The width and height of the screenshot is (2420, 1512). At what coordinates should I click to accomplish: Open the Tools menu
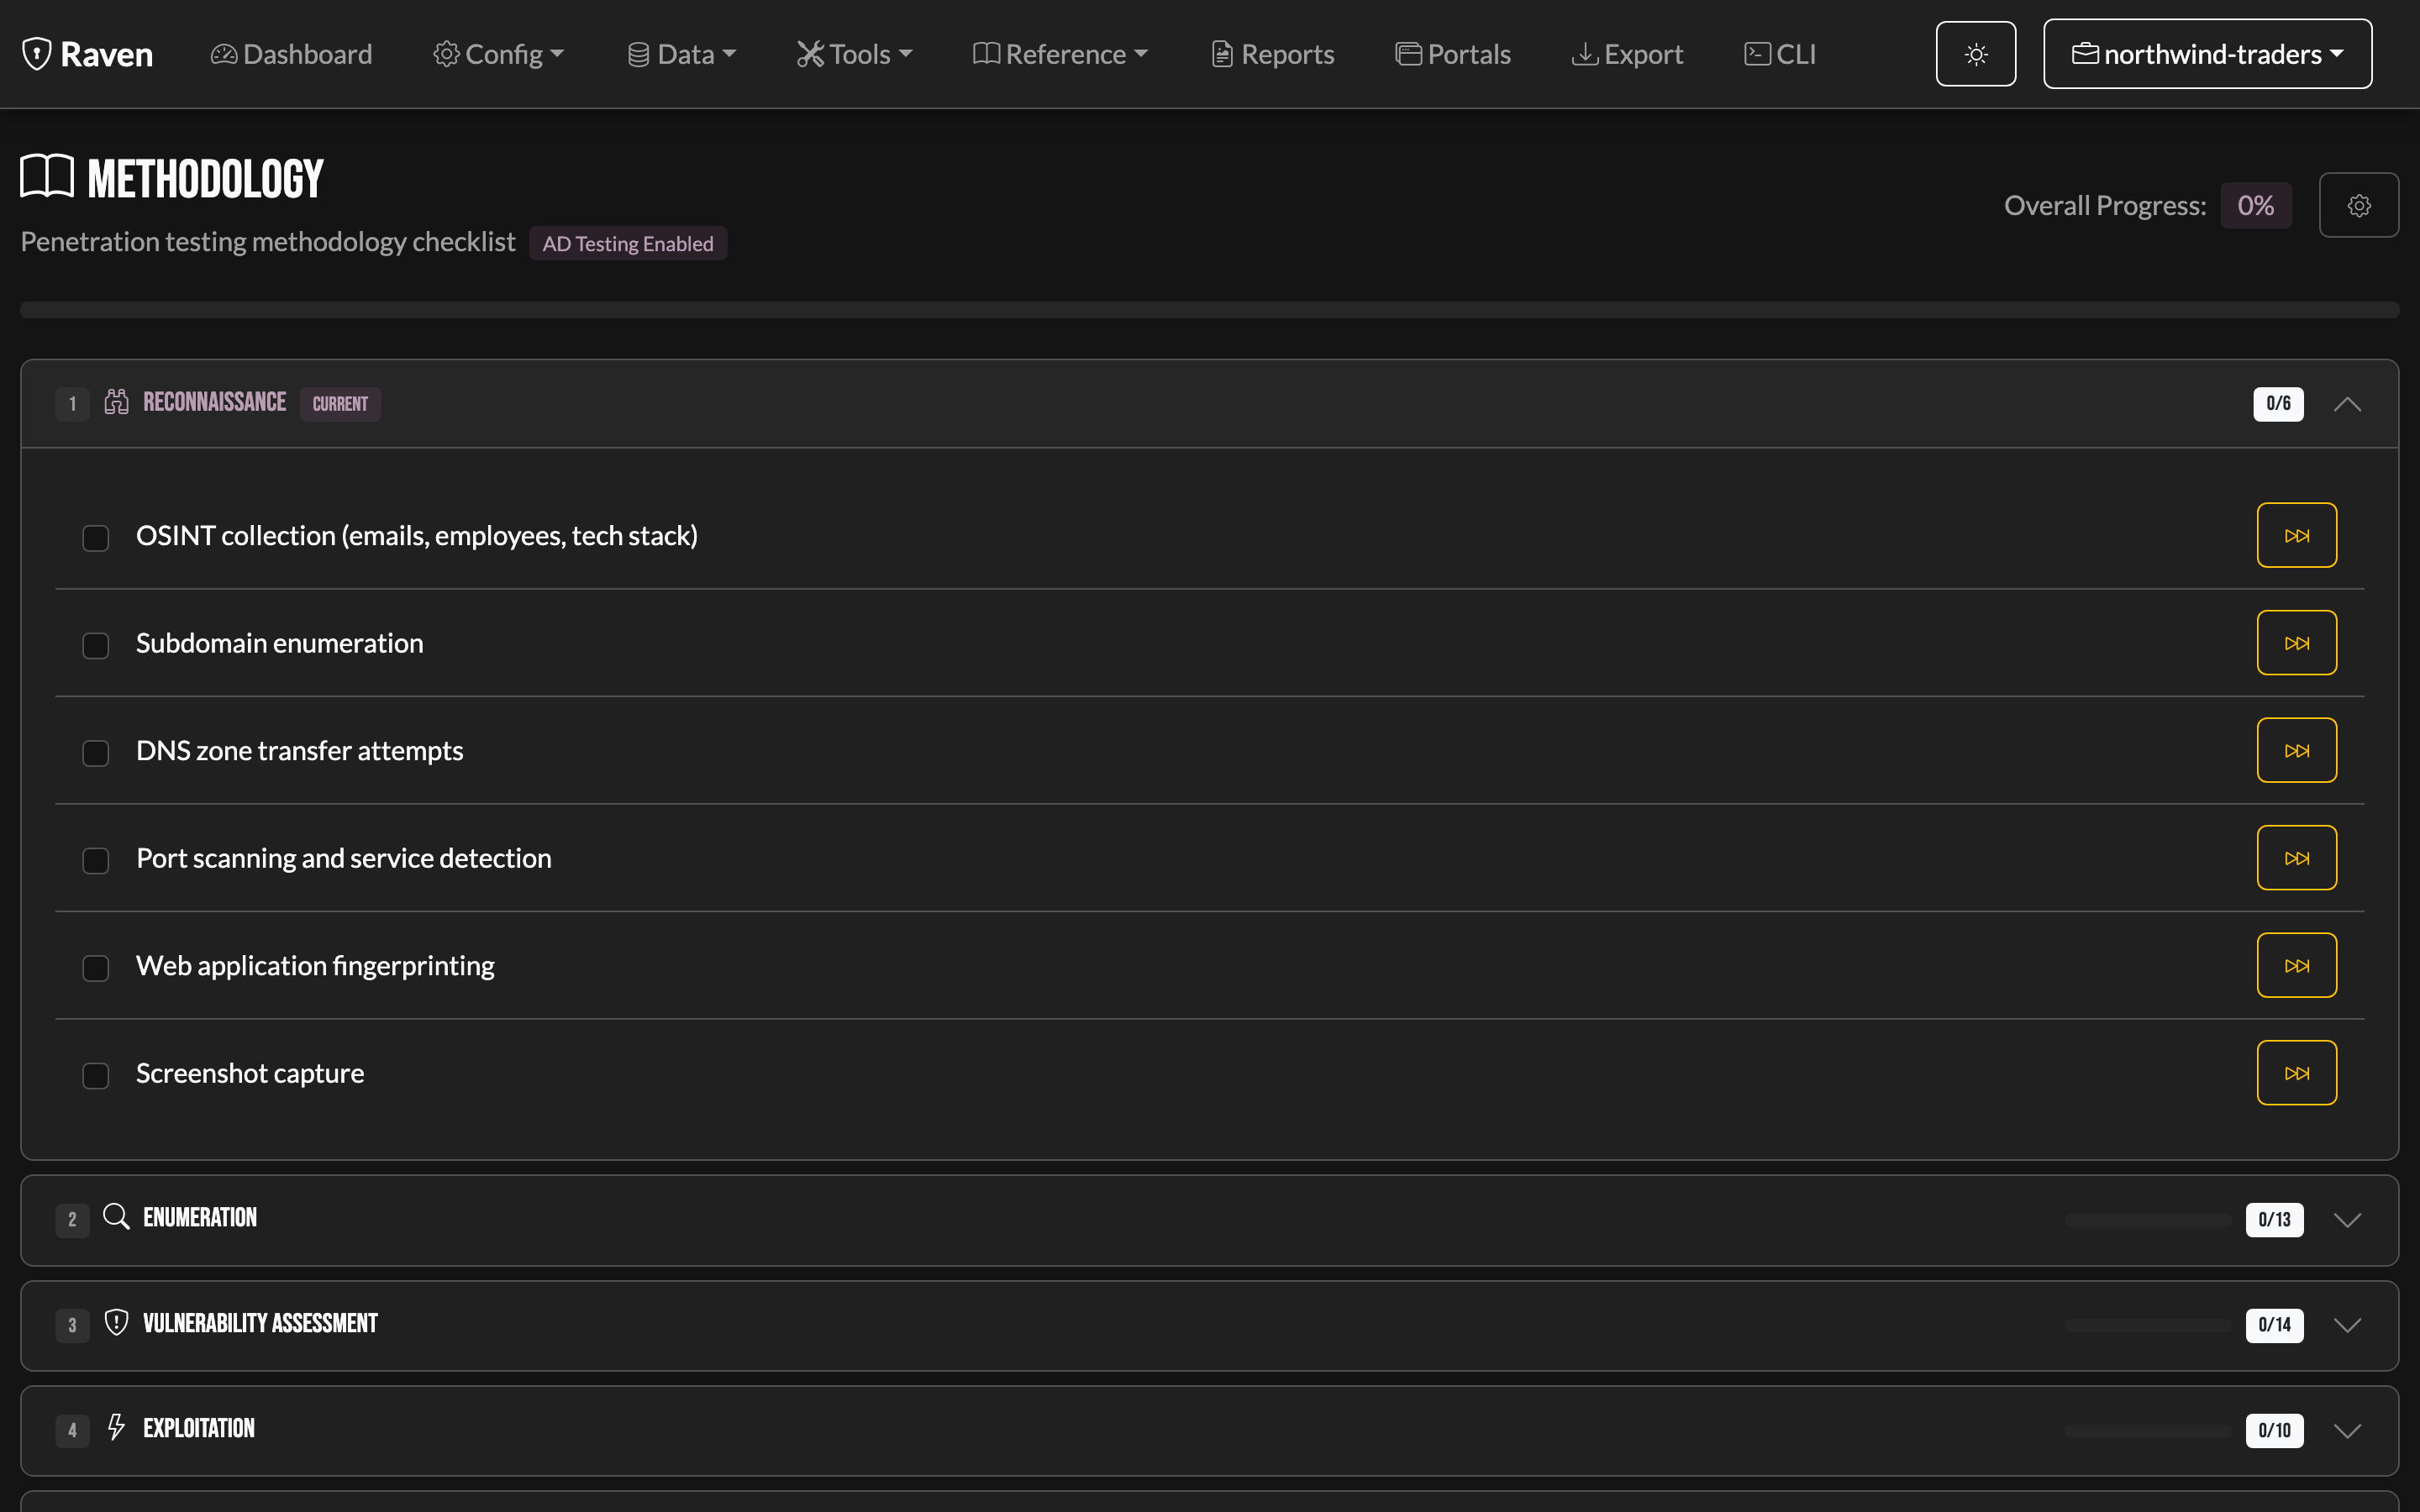[x=854, y=54]
